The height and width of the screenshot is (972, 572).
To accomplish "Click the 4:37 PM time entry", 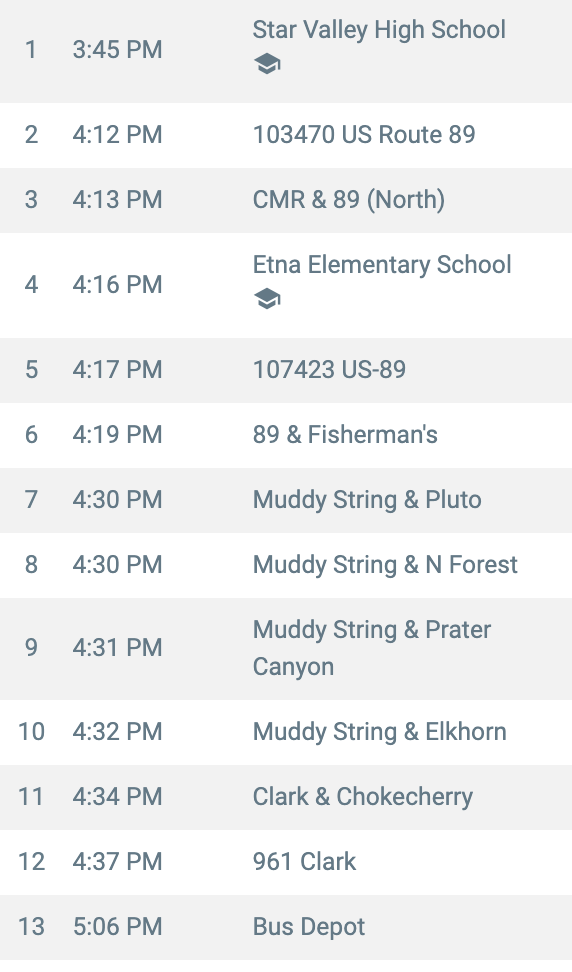I will click(117, 862).
